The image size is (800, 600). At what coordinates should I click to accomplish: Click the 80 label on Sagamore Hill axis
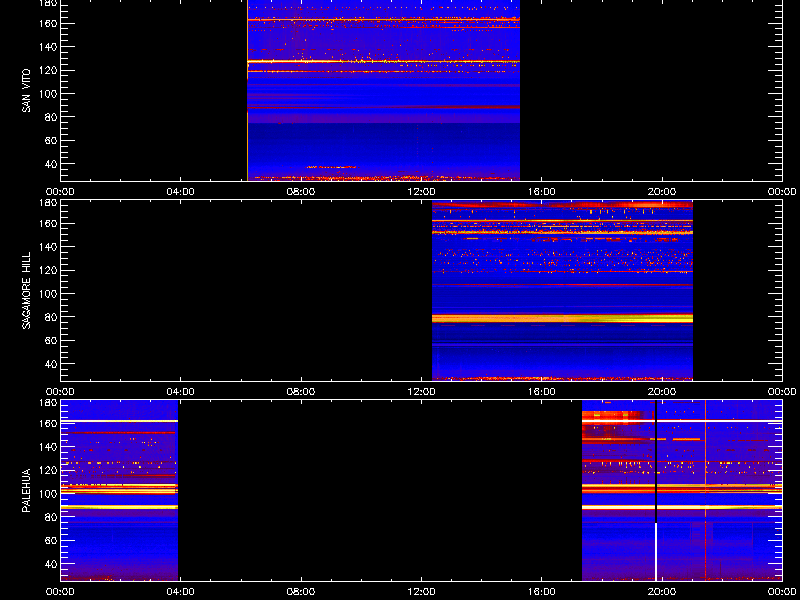coord(53,317)
